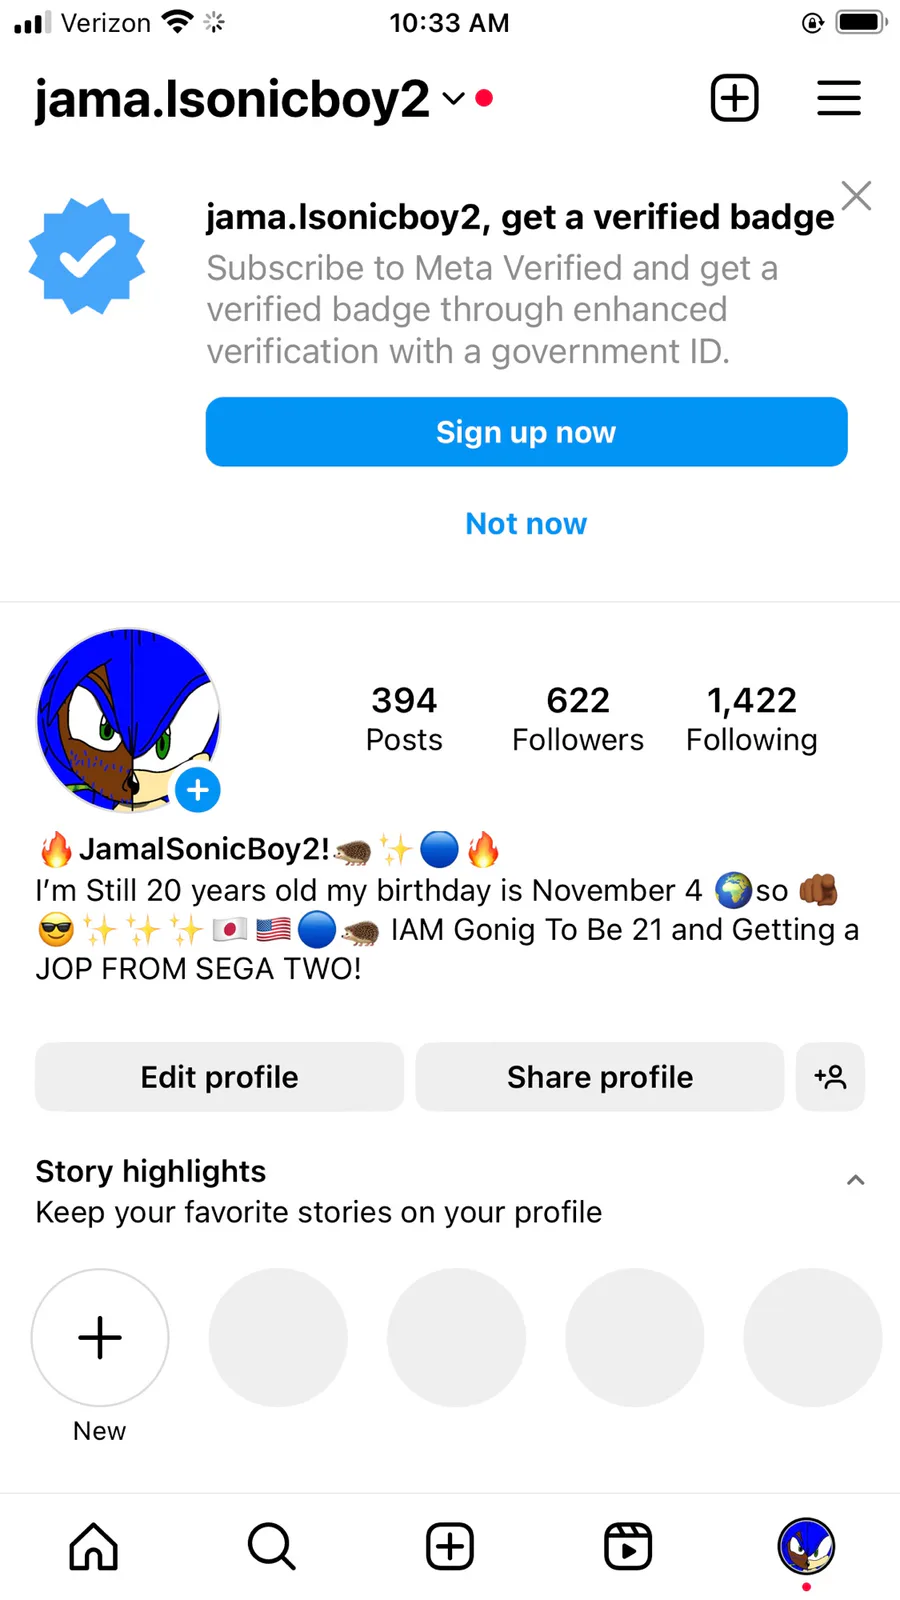Screen dimensions: 900x1600
Task: Open the 622 Followers list
Action: tap(578, 718)
